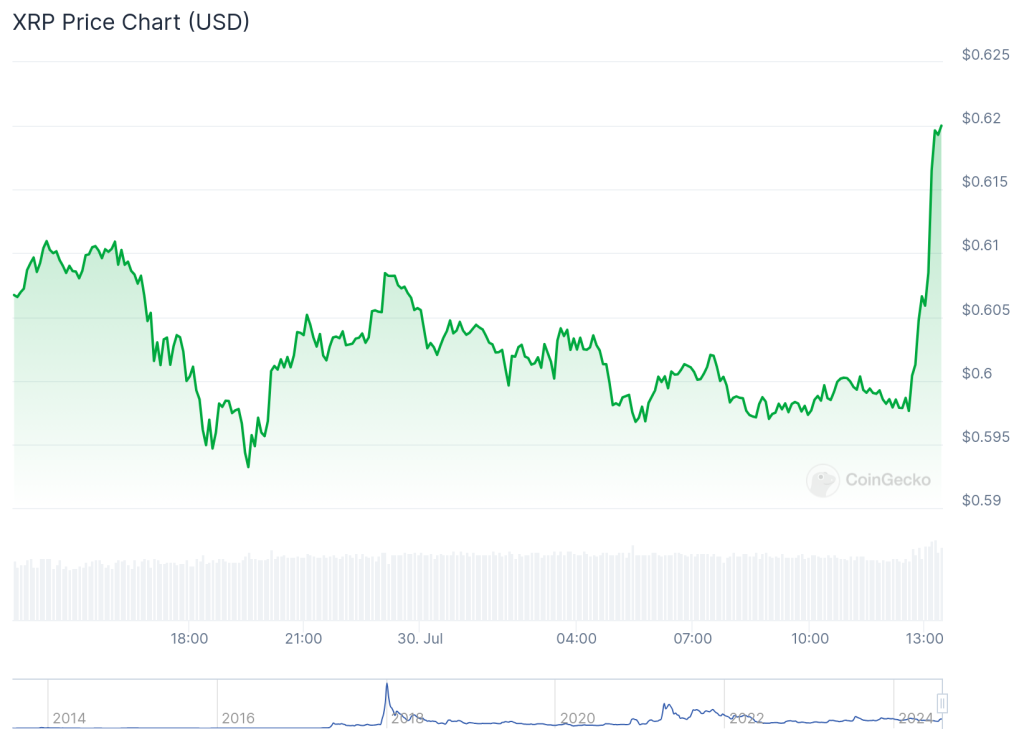Click the 2018 price spike in navigator
Screen dimensions: 1024x747
387,690
